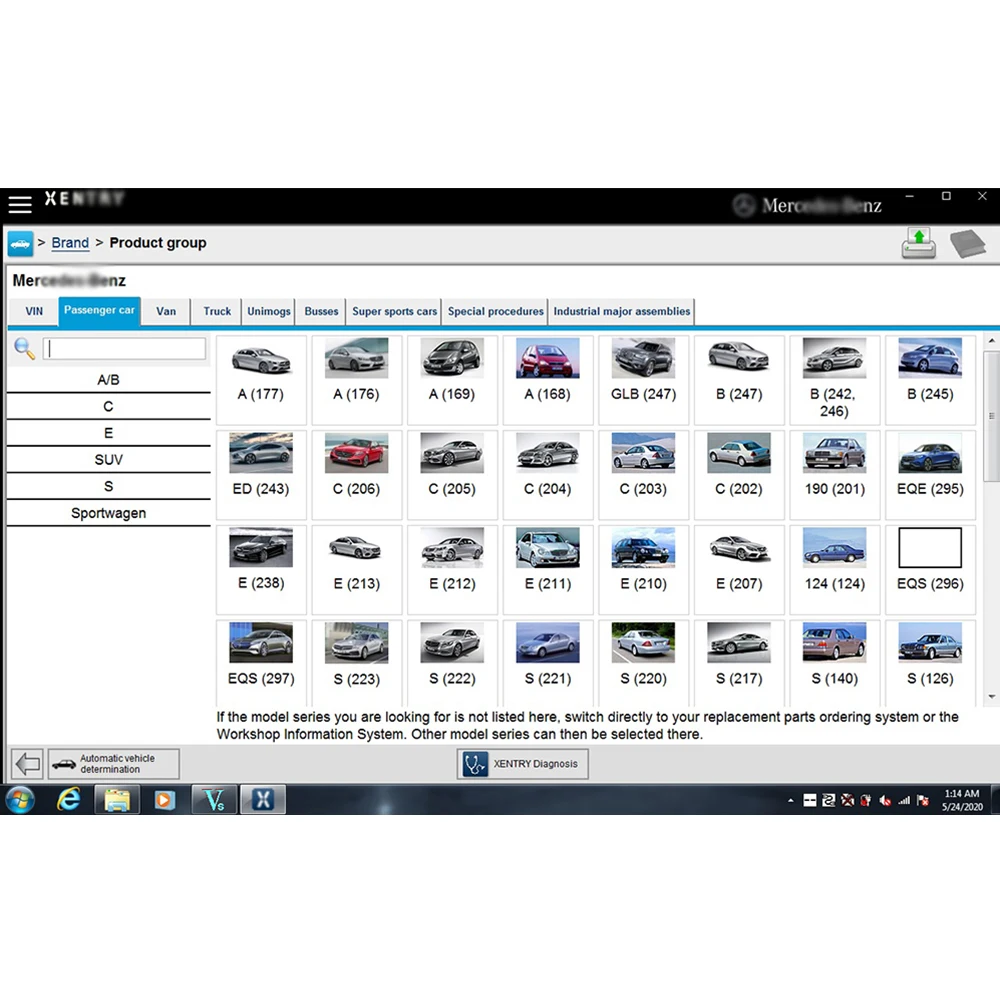This screenshot has height=1000, width=1000.
Task: Select the C (204) model
Action: pyautogui.click(x=548, y=475)
